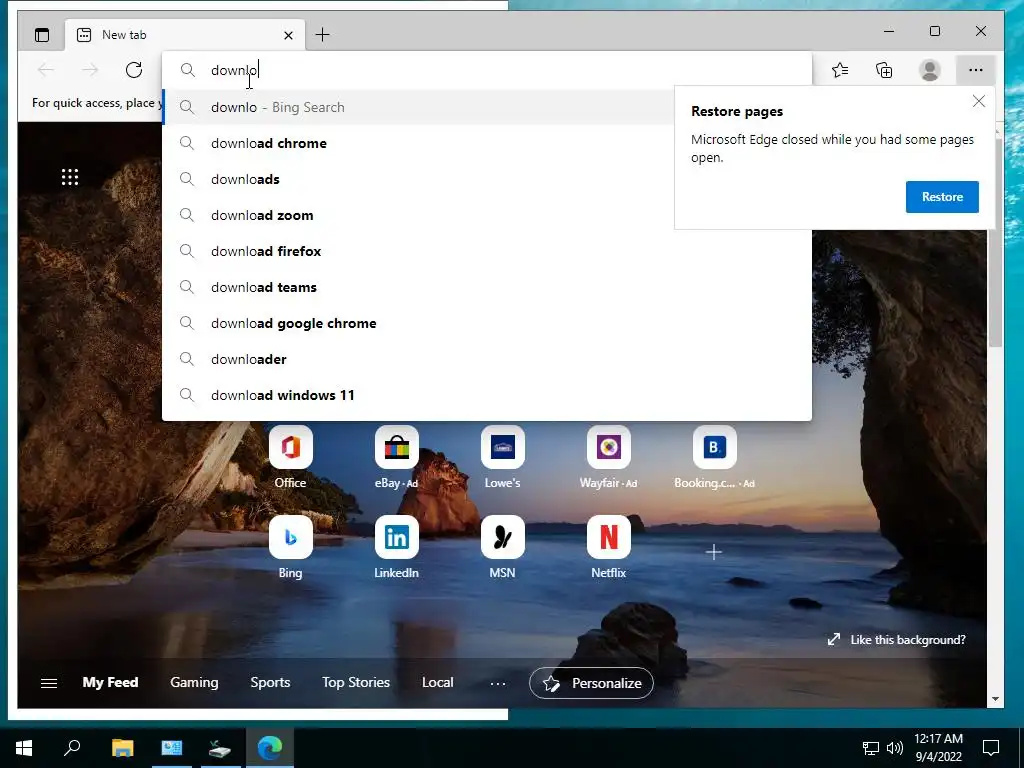Image resolution: width=1024 pixels, height=768 pixels.
Task: Personalize the news feed
Action: (x=591, y=683)
